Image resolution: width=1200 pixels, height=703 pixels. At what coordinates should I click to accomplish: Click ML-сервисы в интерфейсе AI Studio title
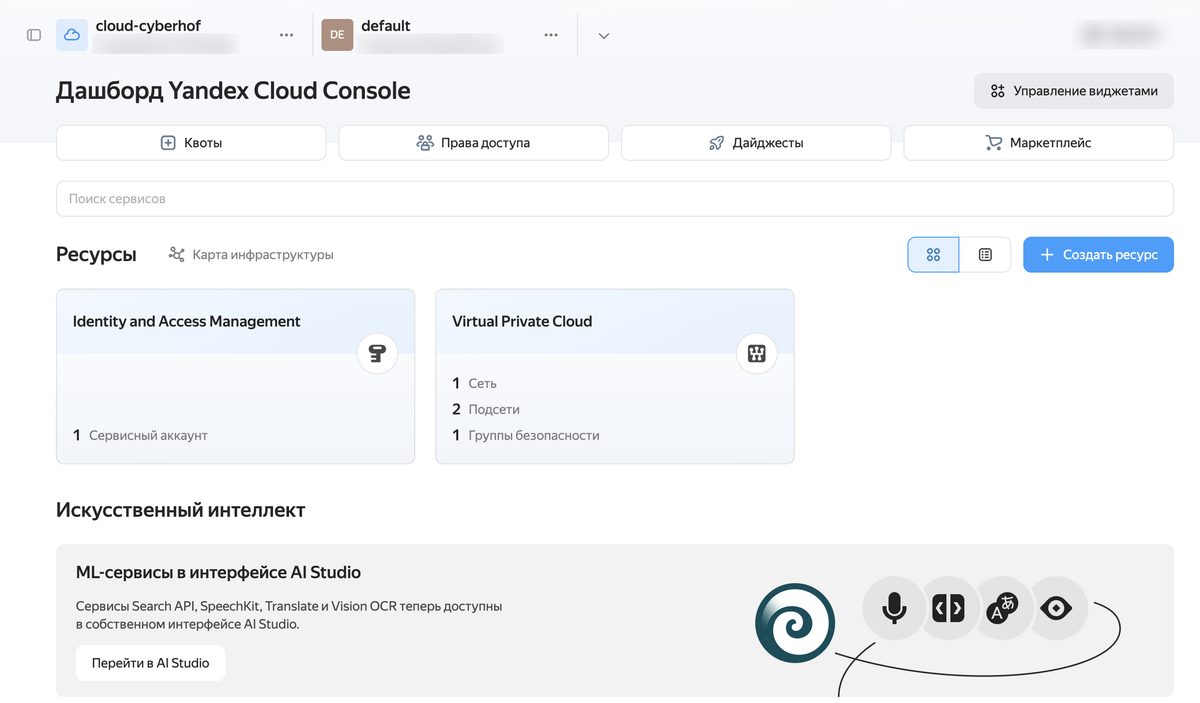click(x=218, y=573)
